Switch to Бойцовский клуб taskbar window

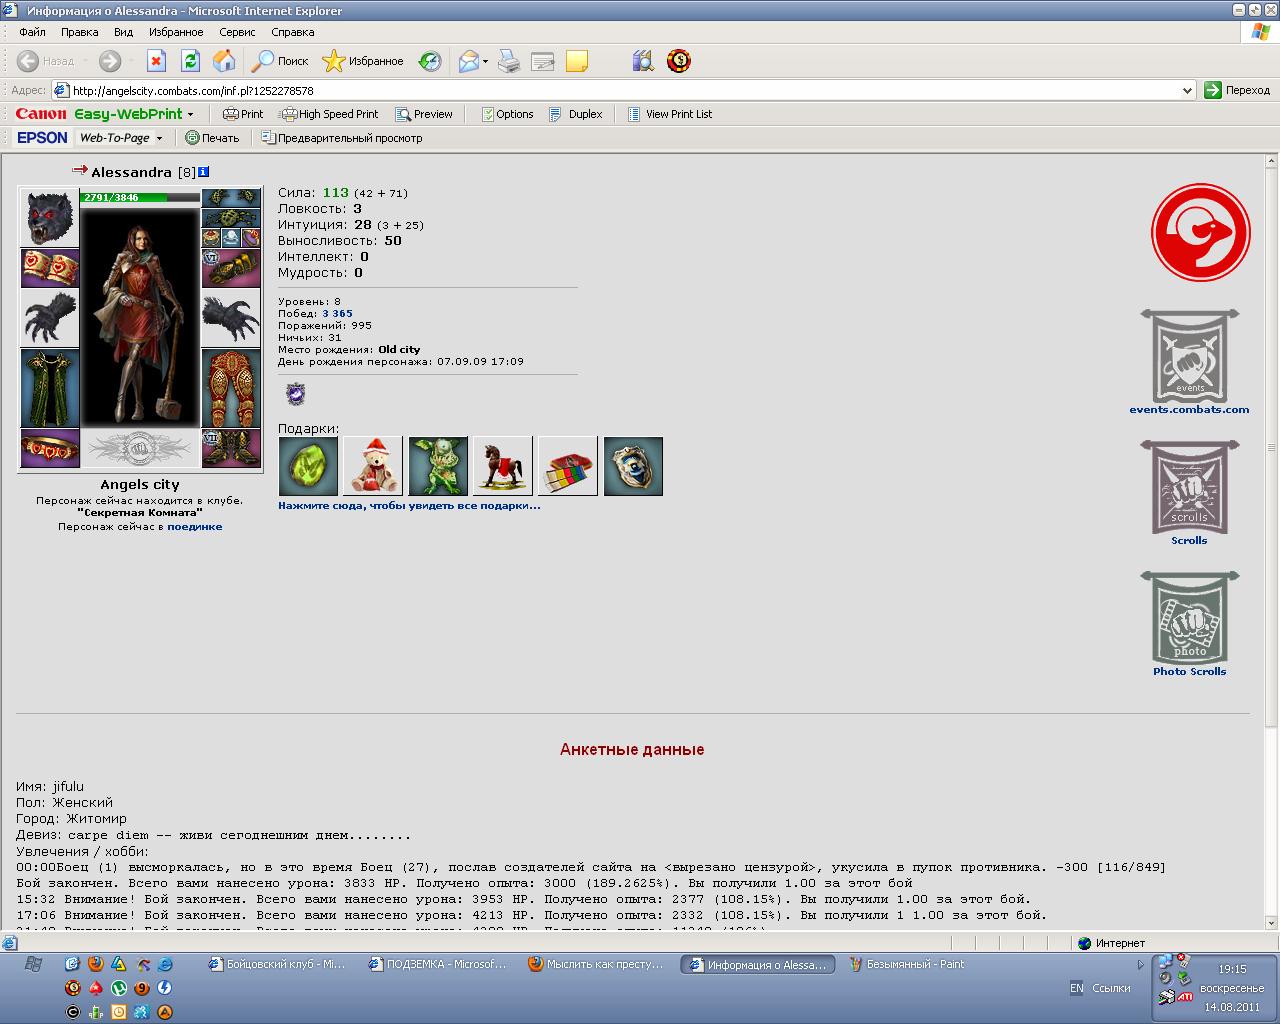277,964
